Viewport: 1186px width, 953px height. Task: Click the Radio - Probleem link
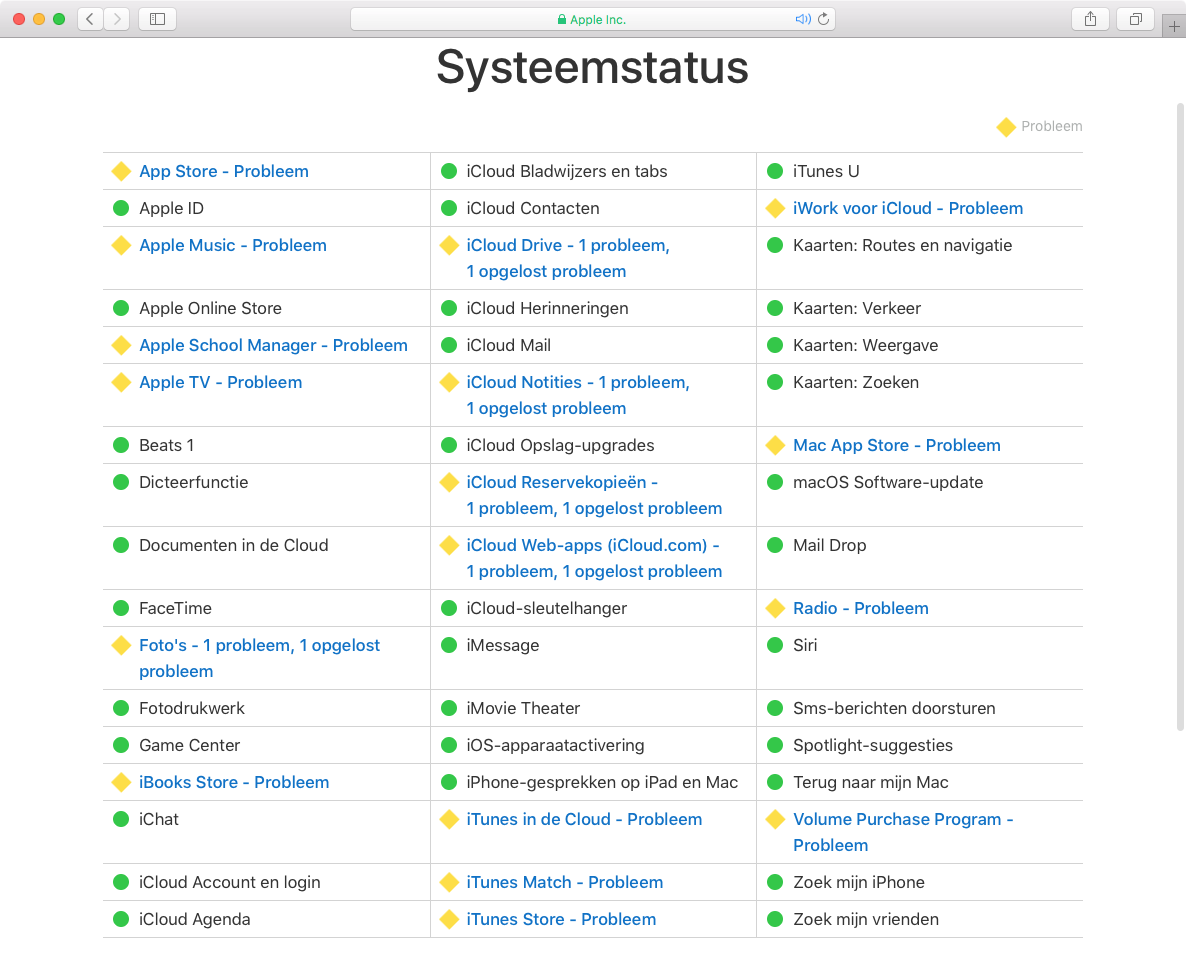[860, 608]
